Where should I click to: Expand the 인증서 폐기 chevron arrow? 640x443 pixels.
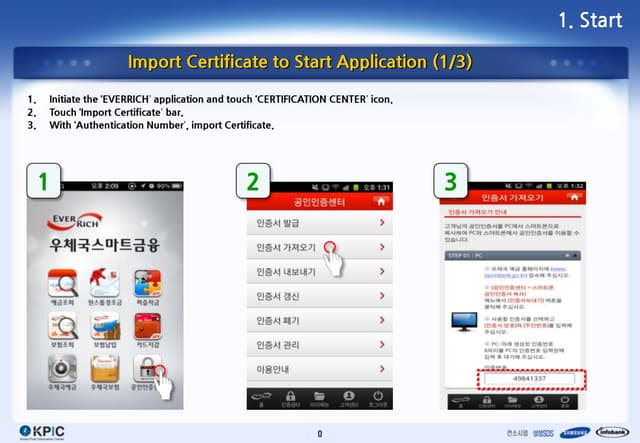(382, 320)
